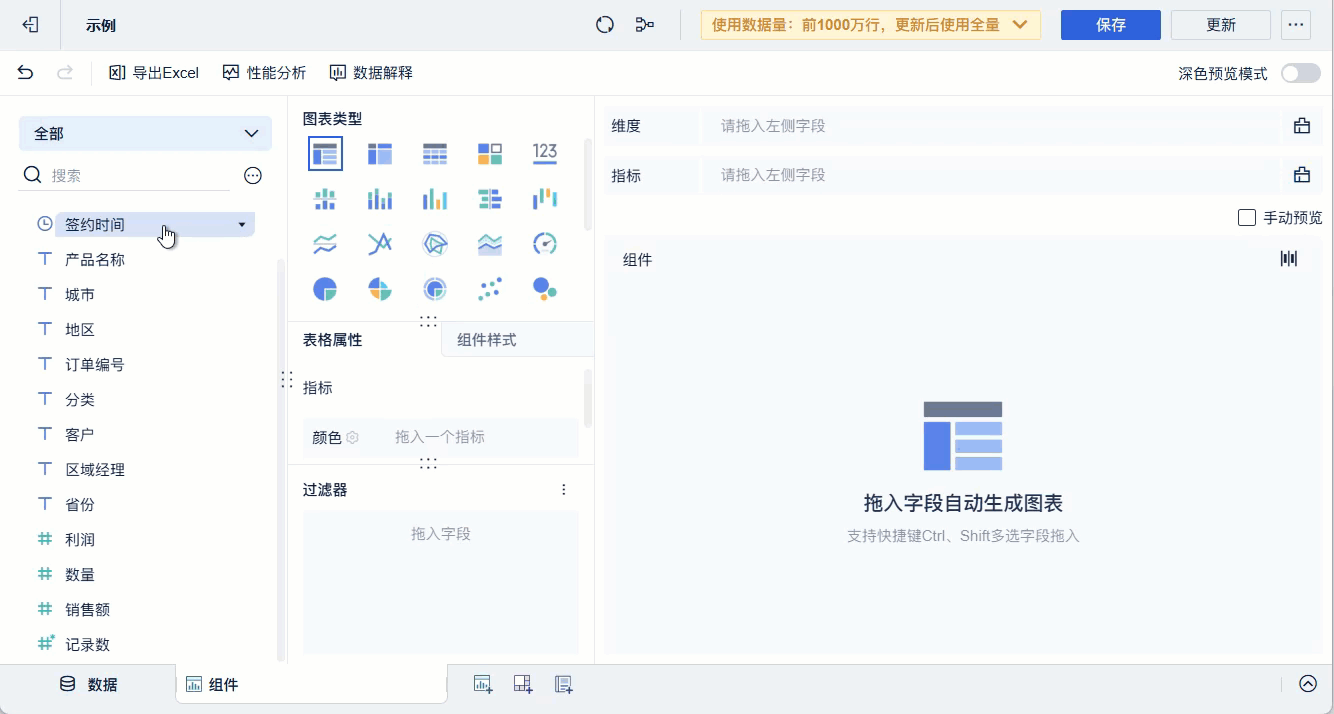
Task: Switch to the 表格属性 tab
Action: click(x=333, y=340)
